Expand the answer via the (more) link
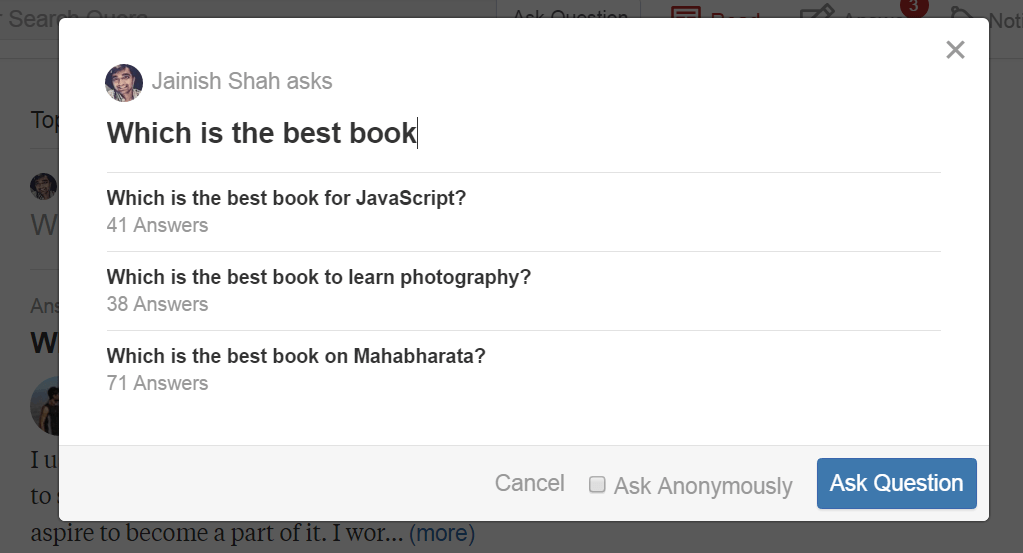This screenshot has width=1023, height=553. (x=442, y=533)
